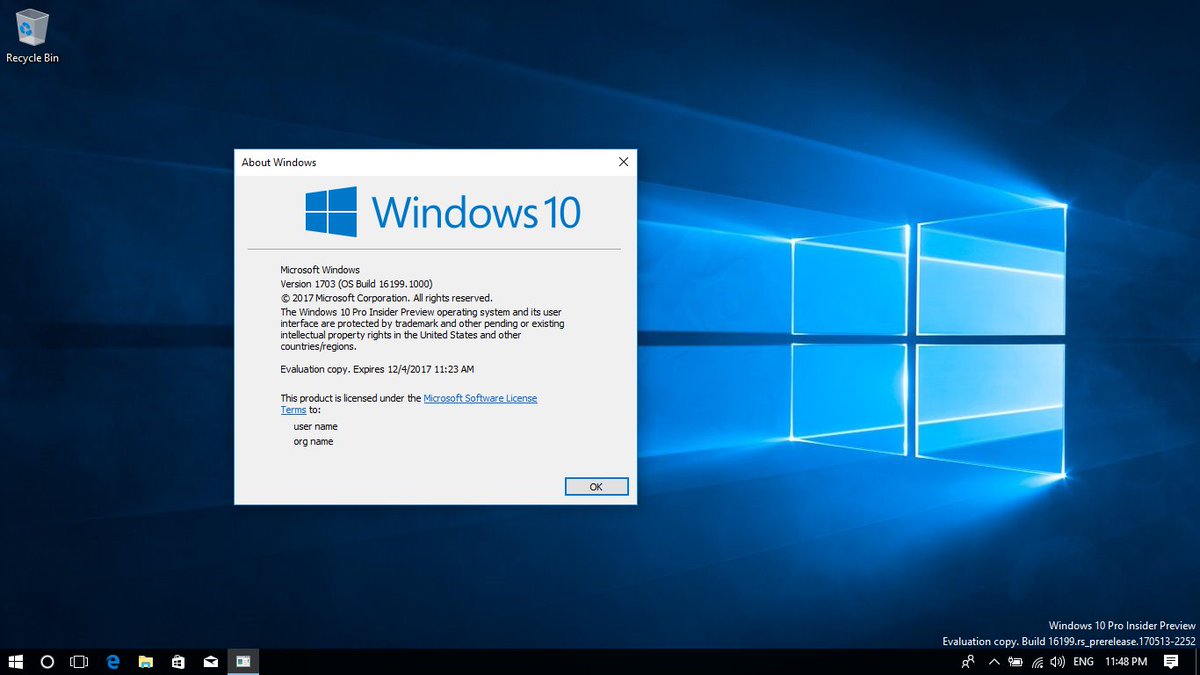Open Wi-Fi network status from the tray
The height and width of the screenshot is (675, 1200).
[1036, 661]
